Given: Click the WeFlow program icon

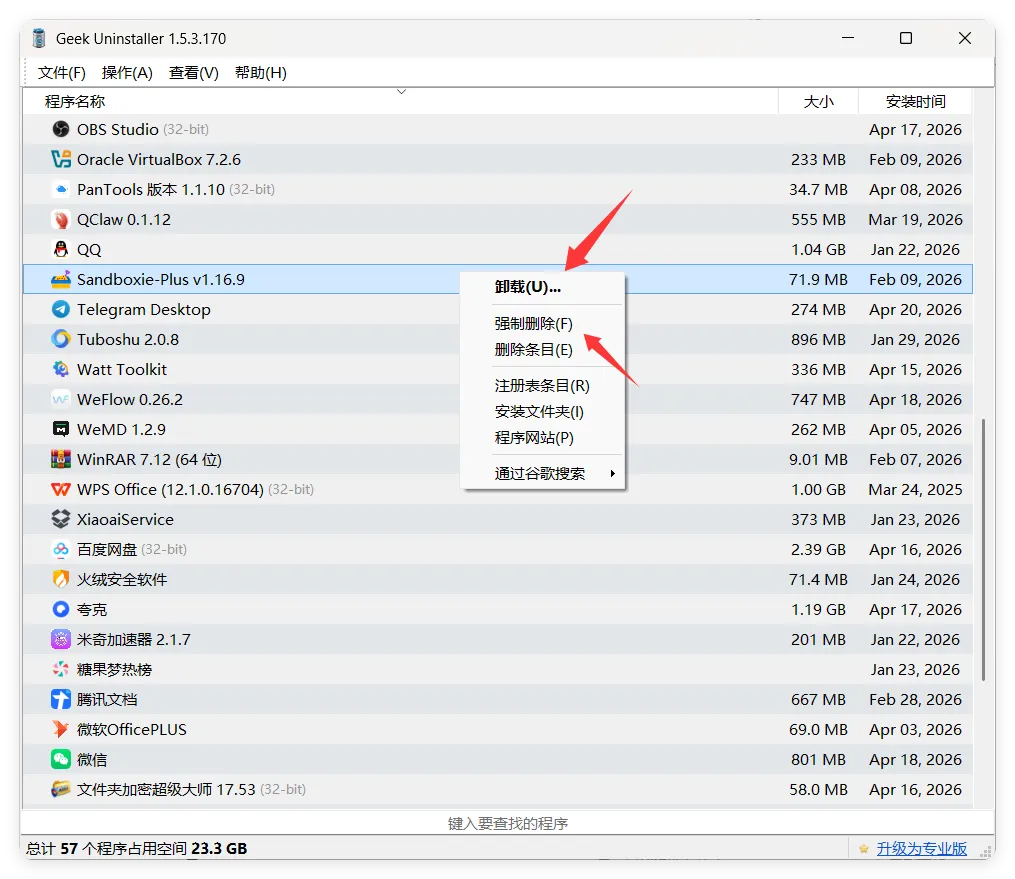Looking at the screenshot, I should pos(61,399).
